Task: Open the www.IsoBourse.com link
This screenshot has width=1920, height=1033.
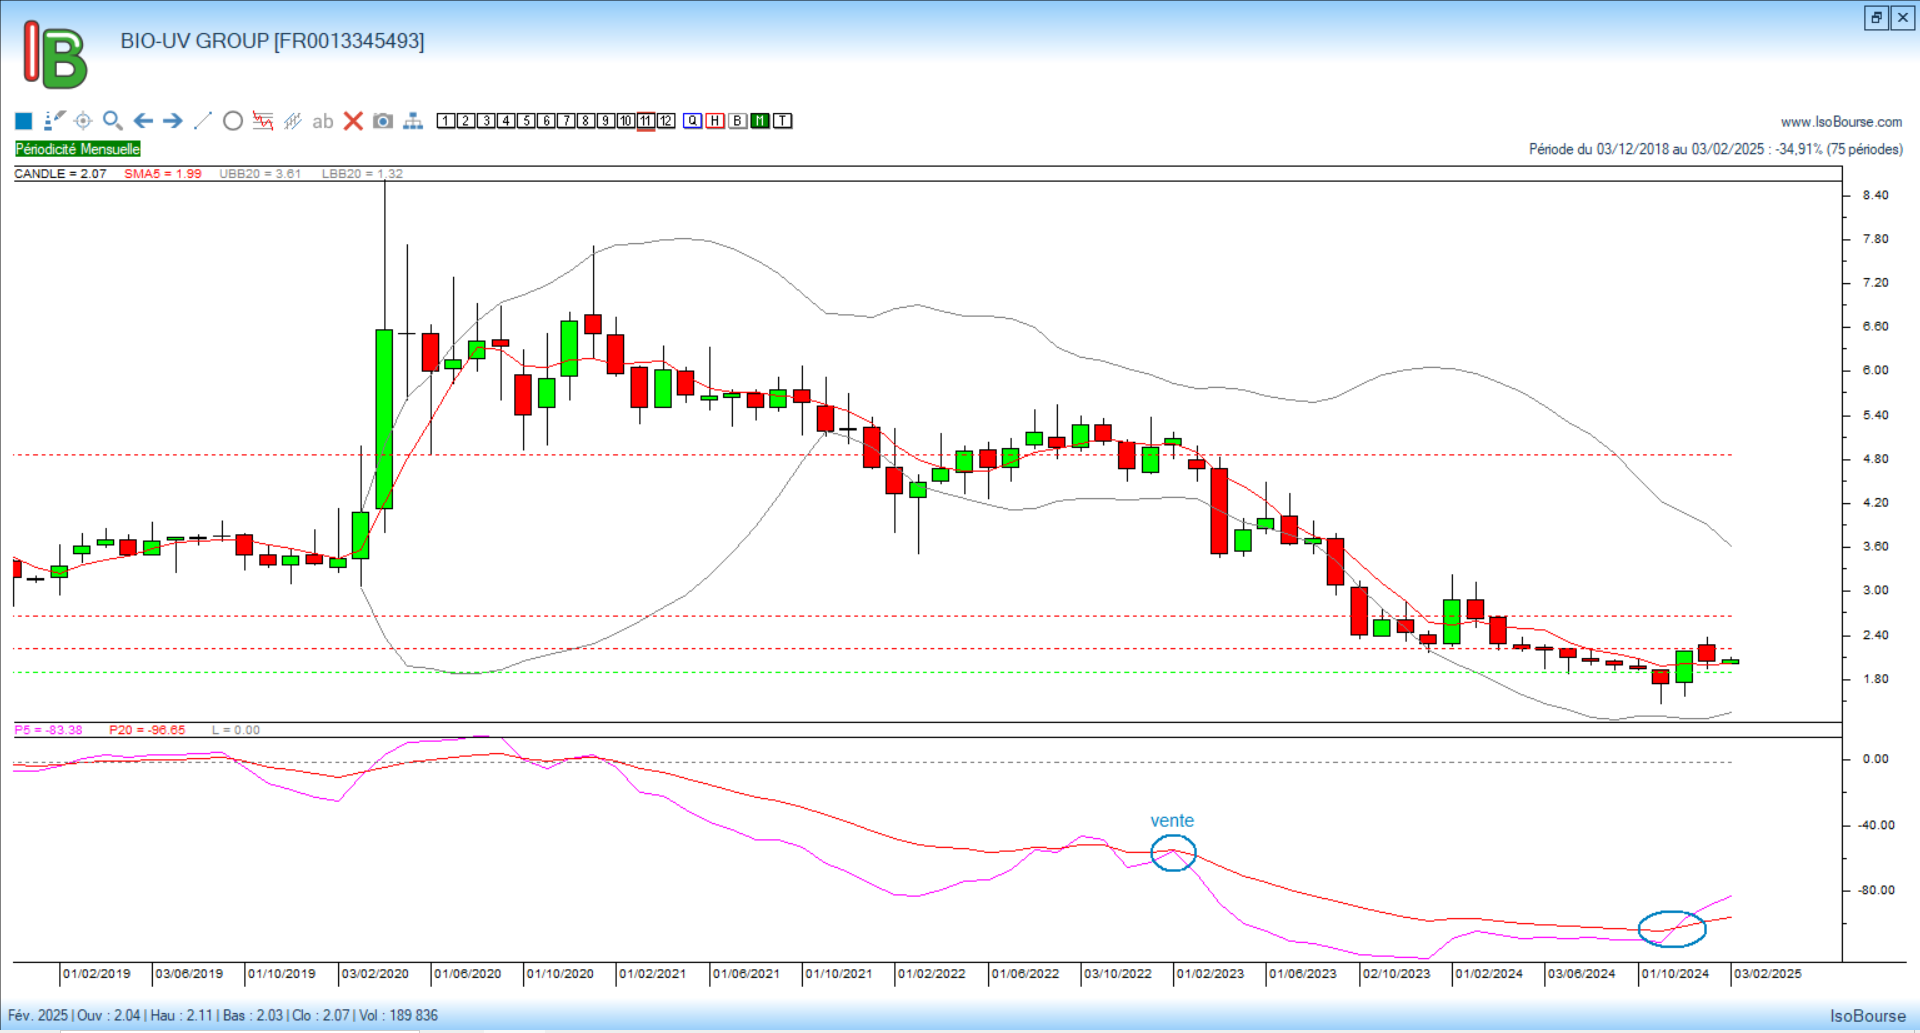Action: 1841,122
